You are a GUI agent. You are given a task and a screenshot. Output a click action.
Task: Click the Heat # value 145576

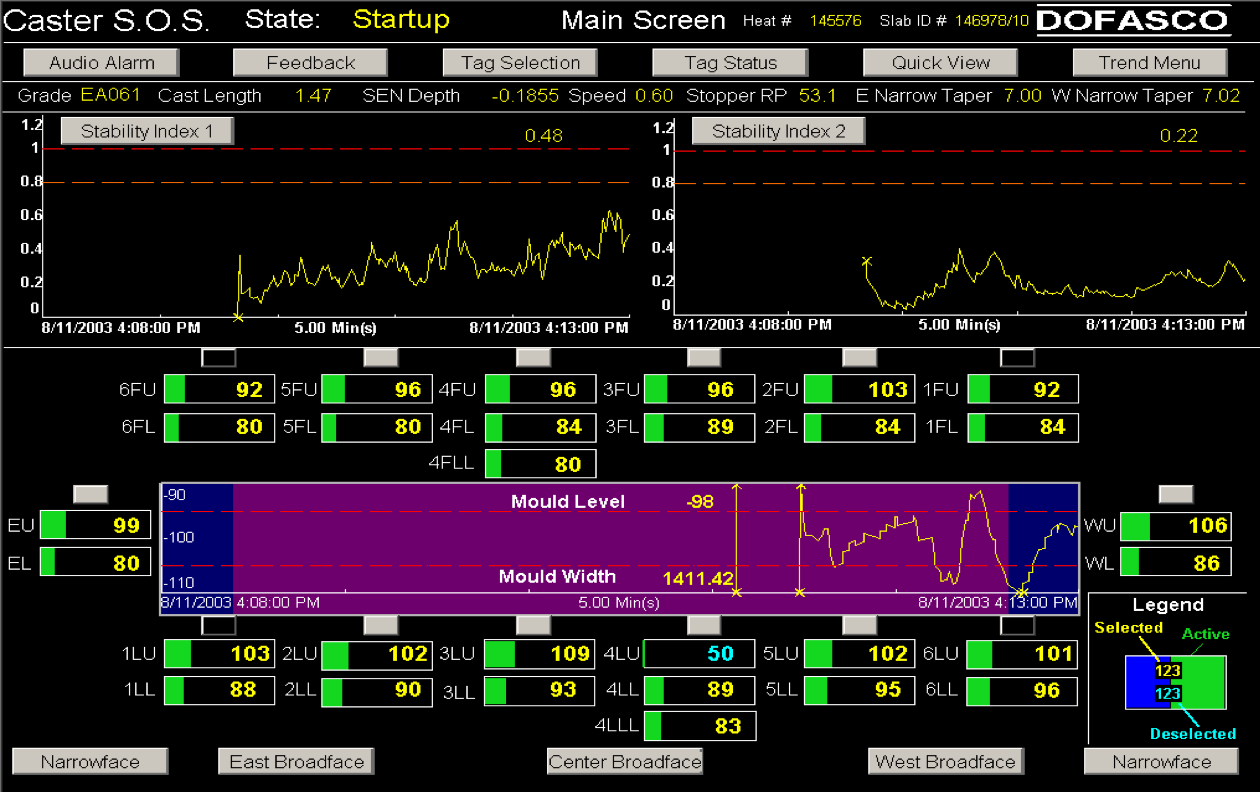(x=836, y=20)
